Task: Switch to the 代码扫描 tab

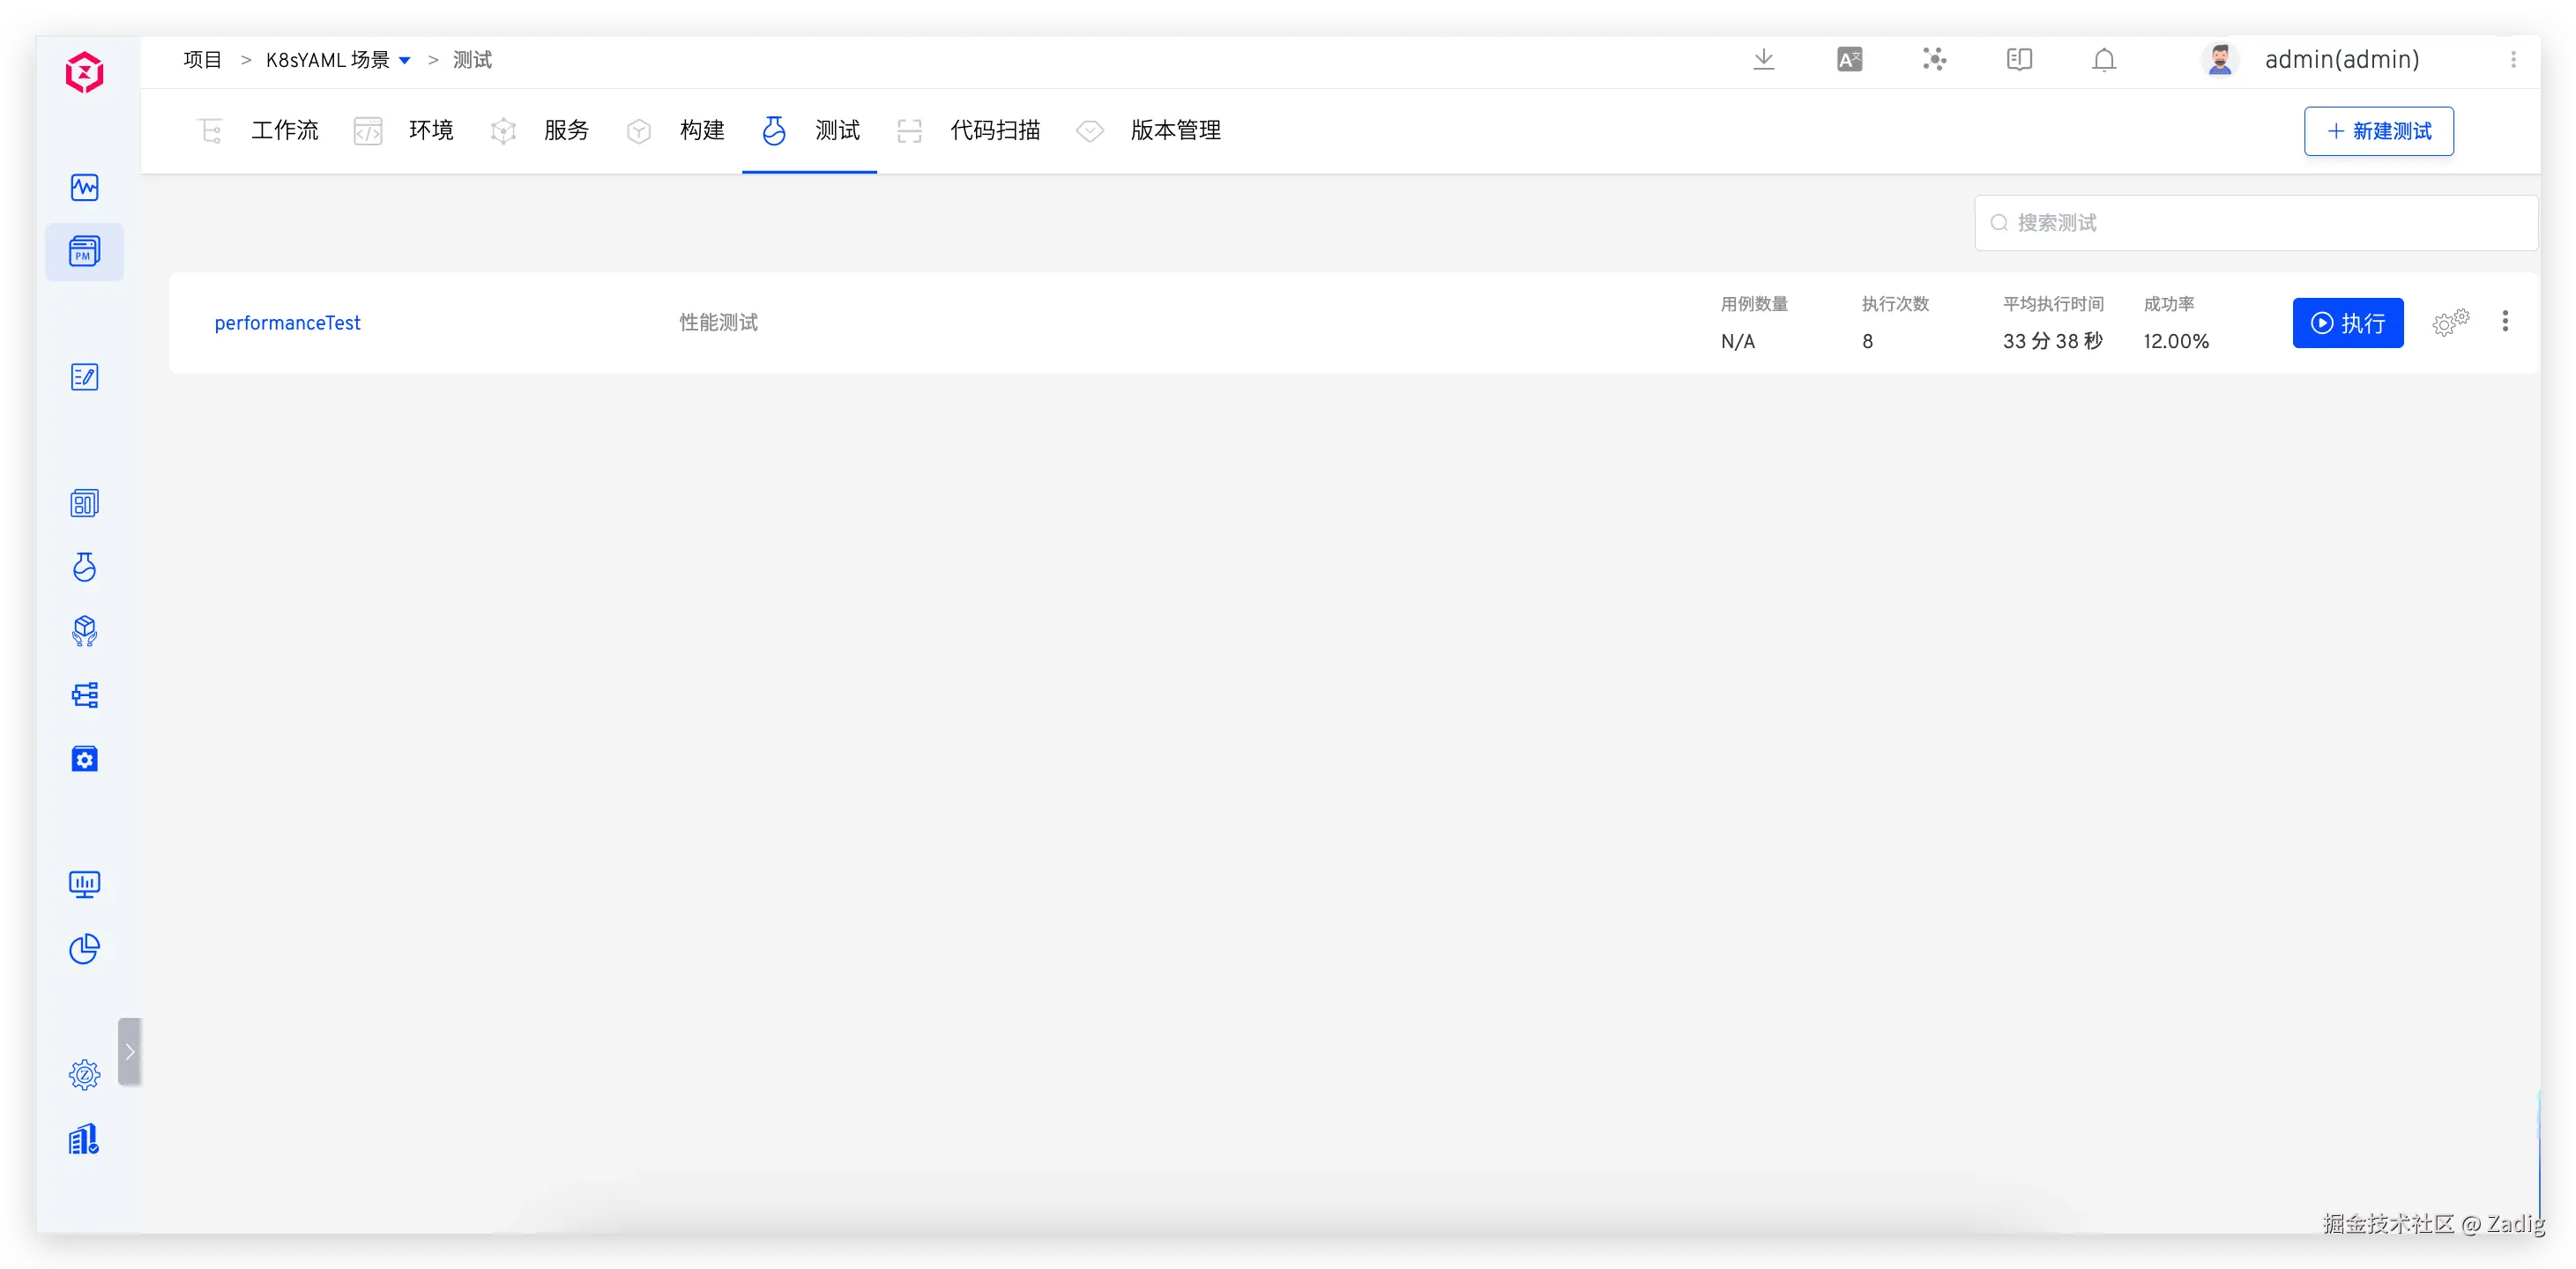Action: click(x=994, y=130)
